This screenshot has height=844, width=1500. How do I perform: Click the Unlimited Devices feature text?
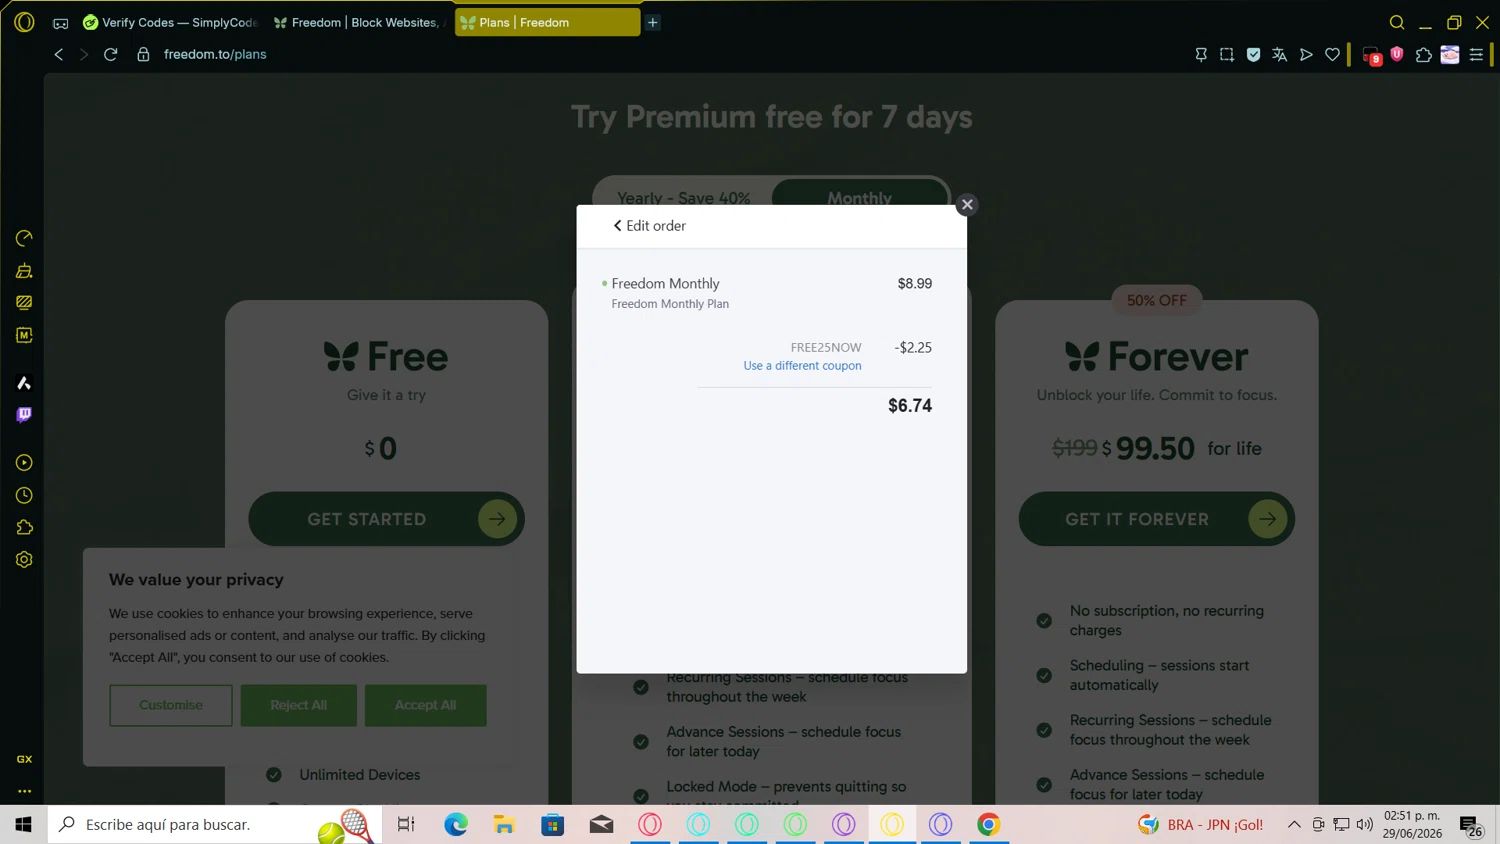click(359, 775)
